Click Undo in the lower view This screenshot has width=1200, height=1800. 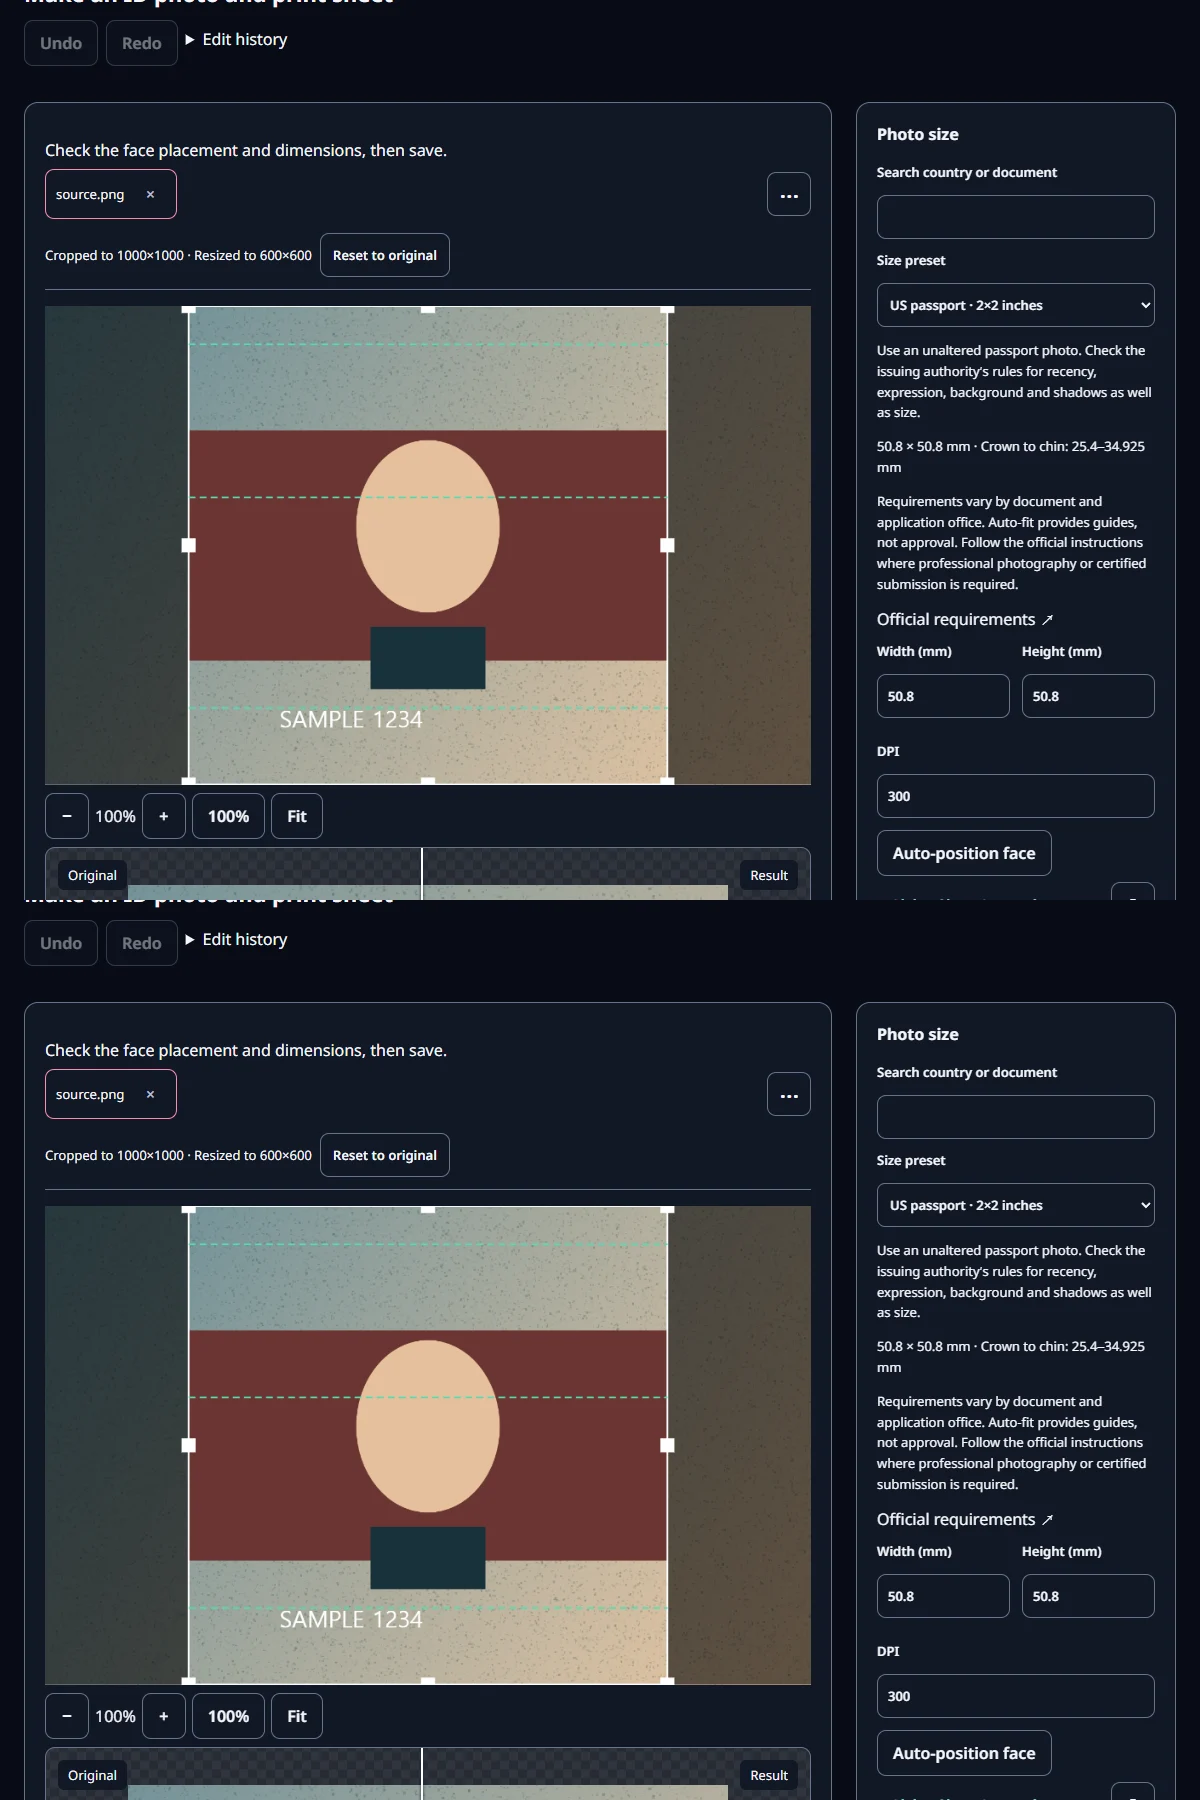[61, 943]
